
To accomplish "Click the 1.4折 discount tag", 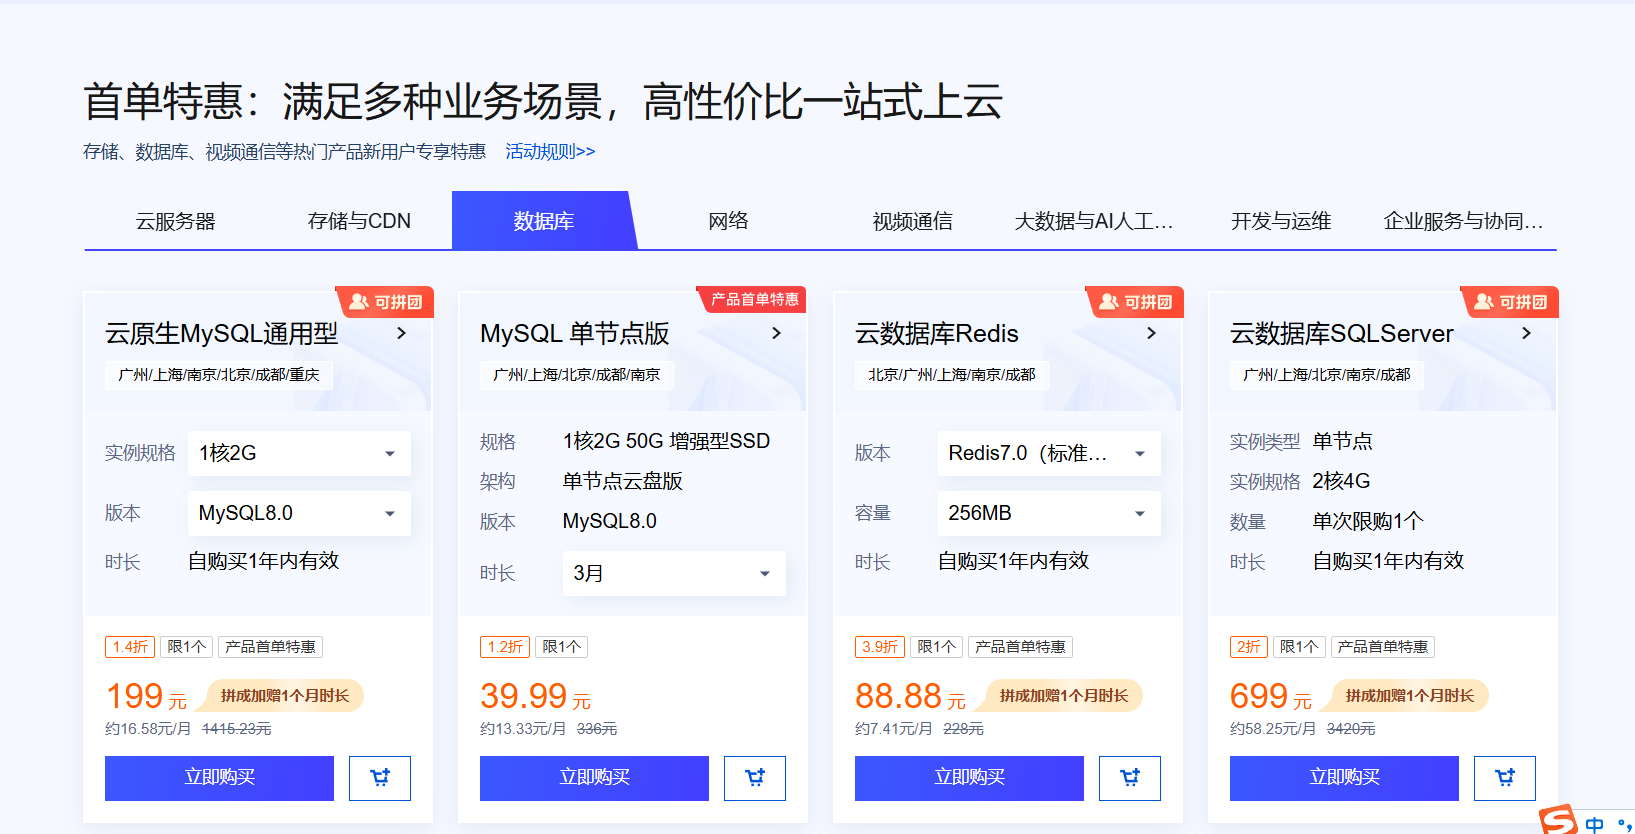I will click(x=130, y=647).
